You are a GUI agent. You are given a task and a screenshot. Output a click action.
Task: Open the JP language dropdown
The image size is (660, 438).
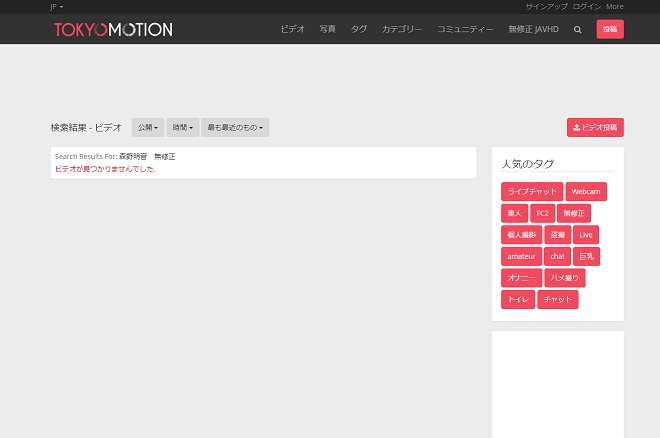coord(56,6)
